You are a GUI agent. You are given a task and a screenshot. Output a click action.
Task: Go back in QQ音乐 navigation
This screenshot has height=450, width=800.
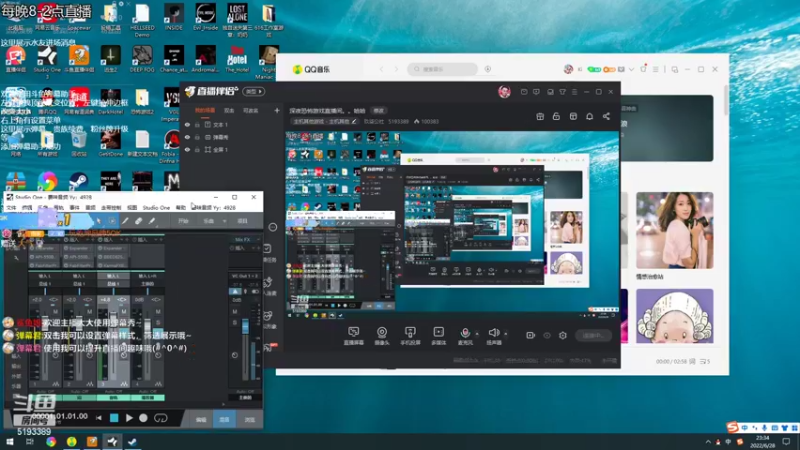pos(381,69)
